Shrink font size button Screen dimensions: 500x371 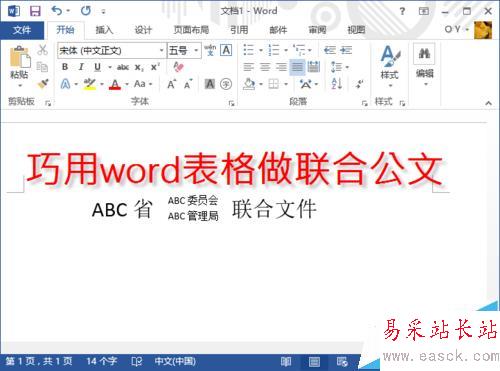click(x=188, y=85)
